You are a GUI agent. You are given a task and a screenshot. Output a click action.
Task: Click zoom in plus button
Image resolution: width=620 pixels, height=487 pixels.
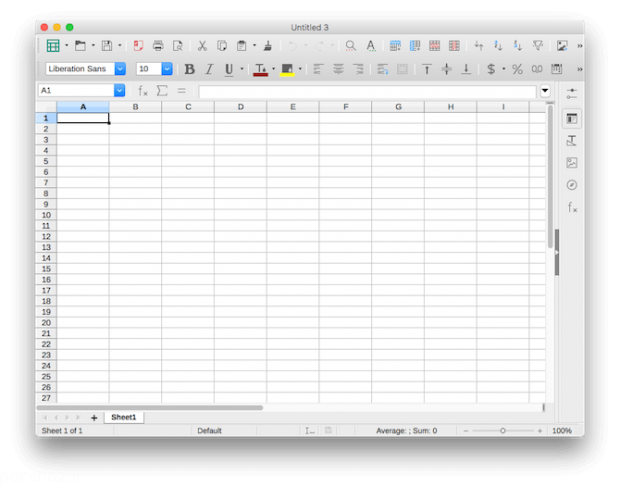pyautogui.click(x=540, y=431)
